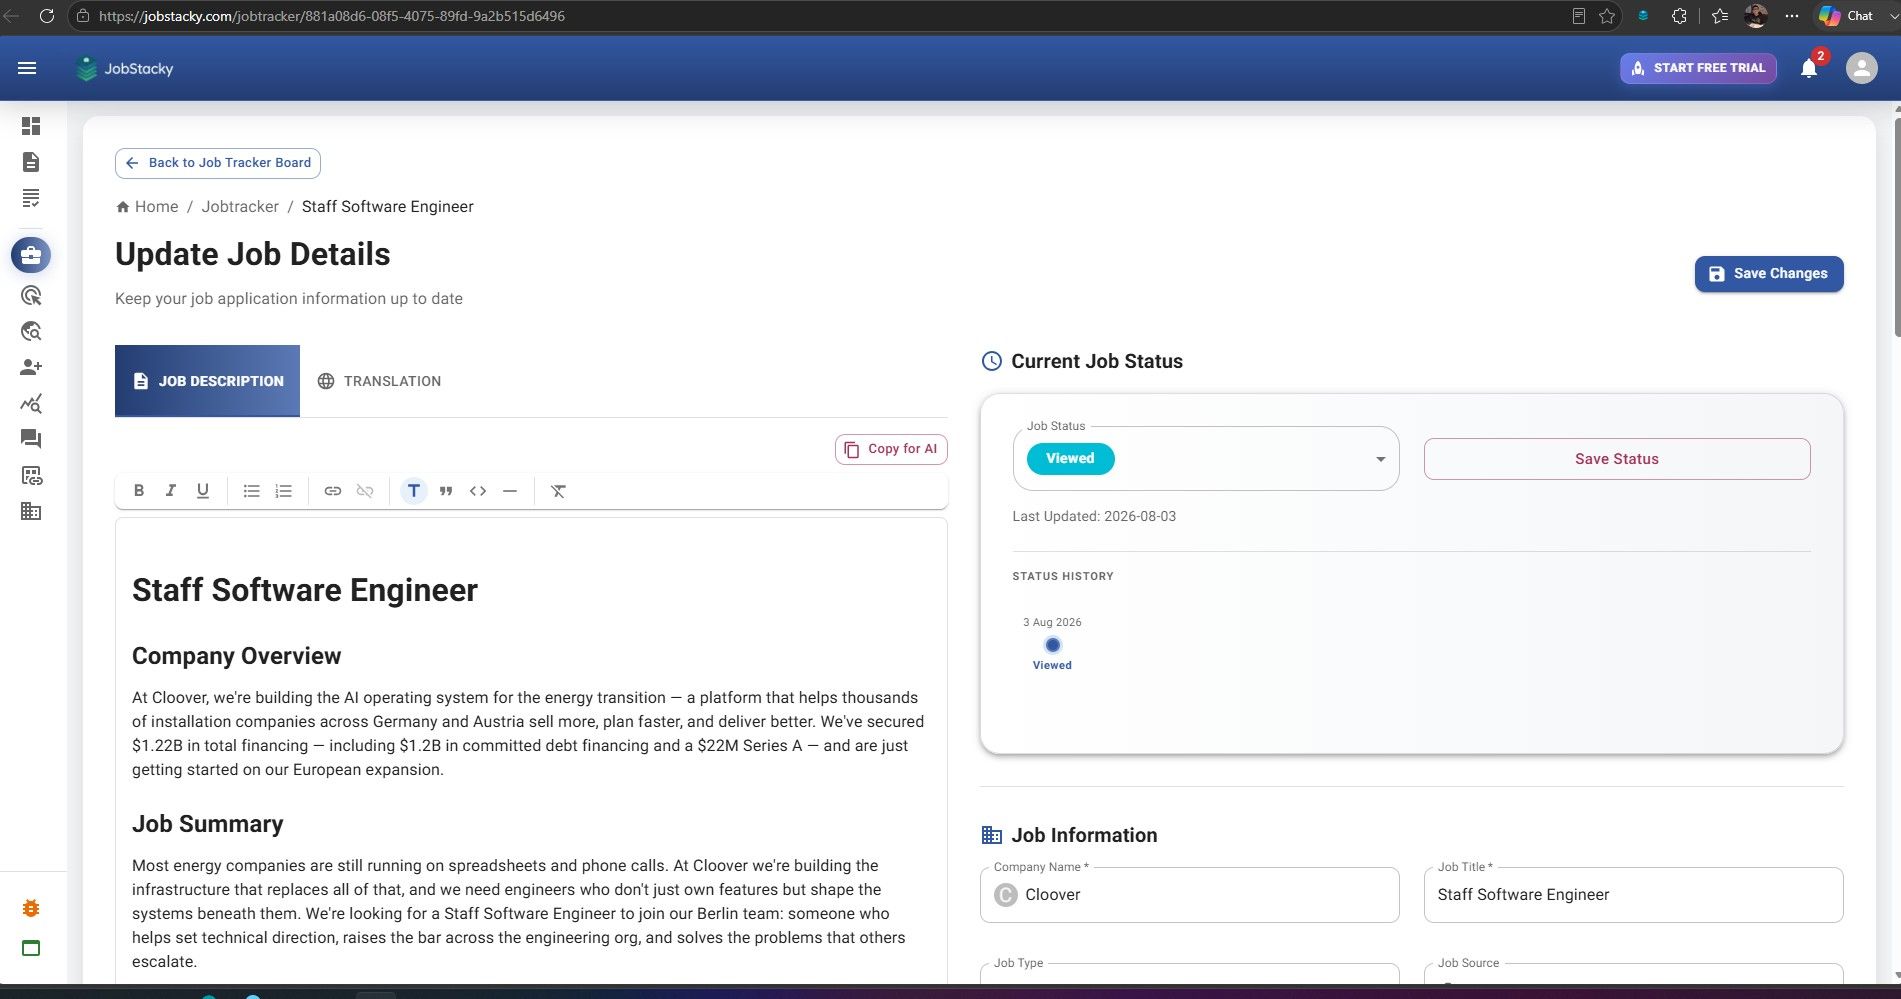Open the calendar schedule sidebar icon
Screen dimensions: 1901x999
(31, 475)
